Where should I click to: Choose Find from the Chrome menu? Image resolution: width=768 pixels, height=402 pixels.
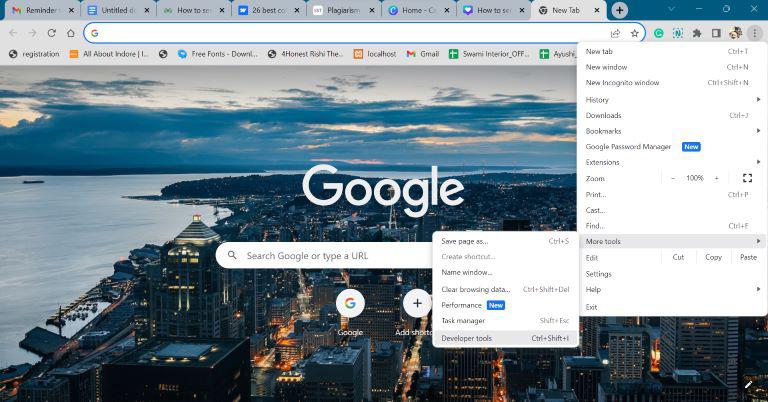click(672, 226)
